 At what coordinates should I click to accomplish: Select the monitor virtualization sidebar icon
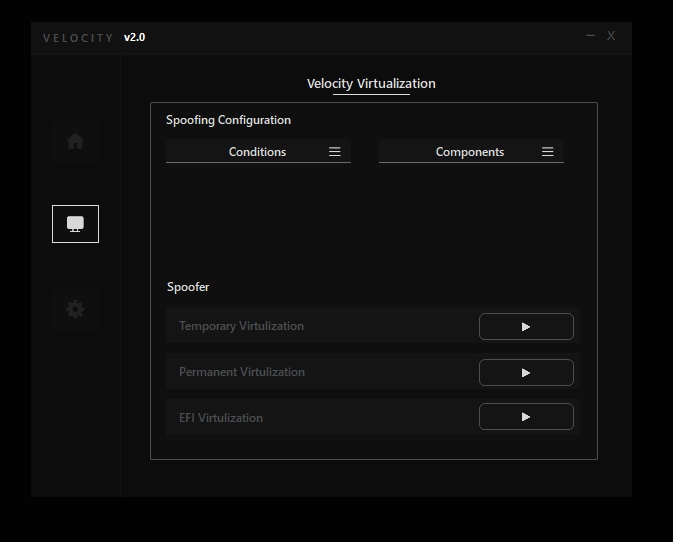click(75, 224)
